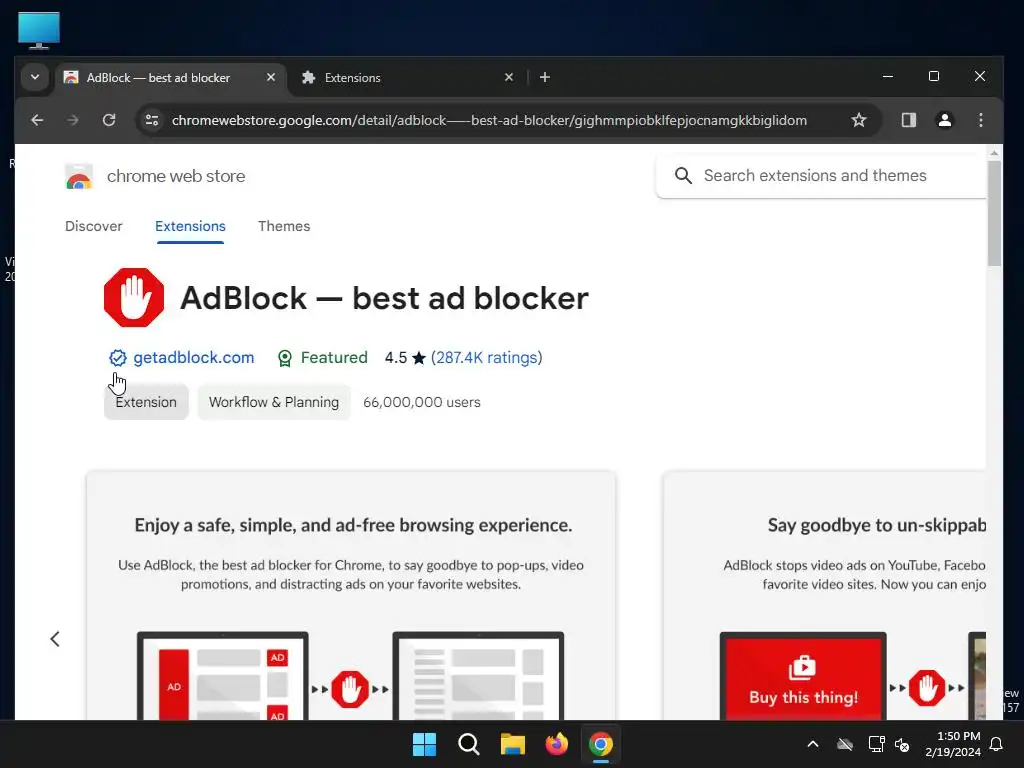Open the Extensions store section
Viewport: 1024px width, 768px height.
[190, 226]
